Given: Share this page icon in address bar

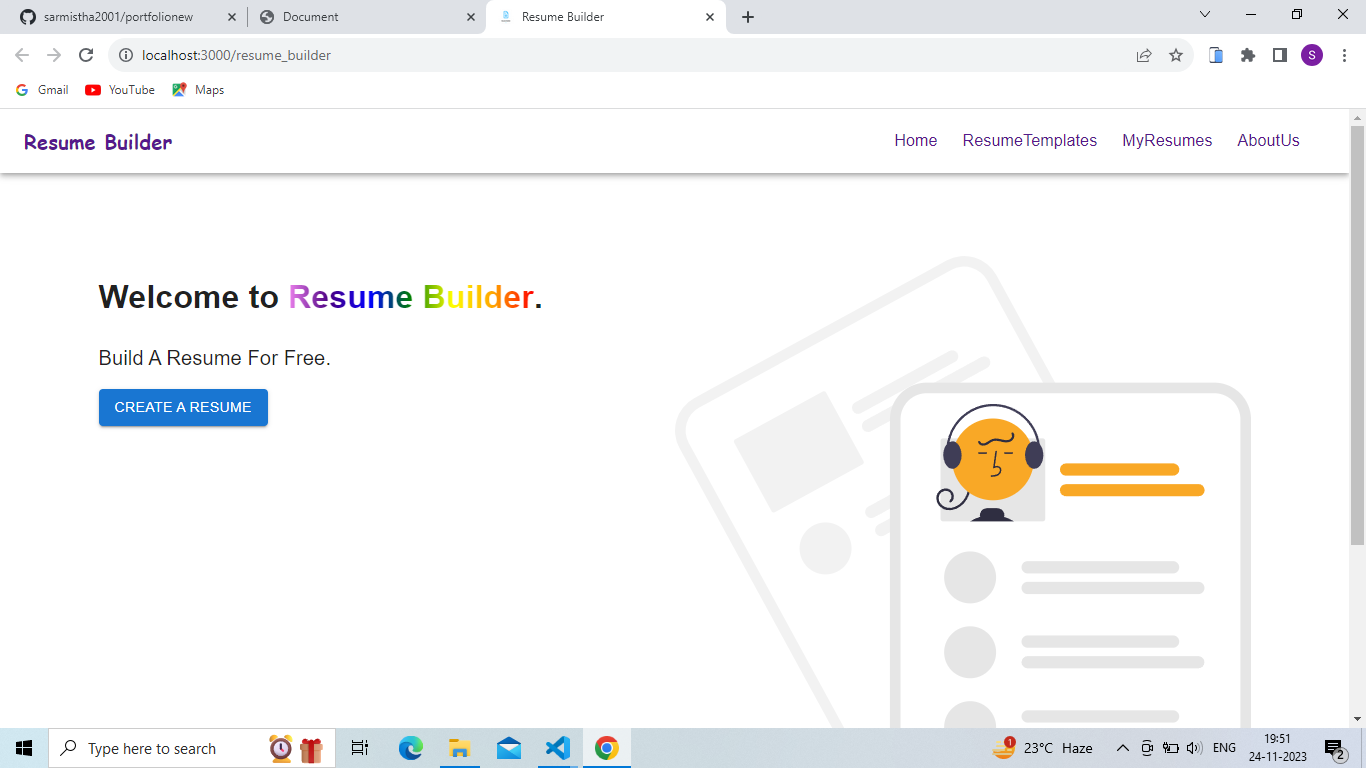Looking at the screenshot, I should click(1144, 55).
